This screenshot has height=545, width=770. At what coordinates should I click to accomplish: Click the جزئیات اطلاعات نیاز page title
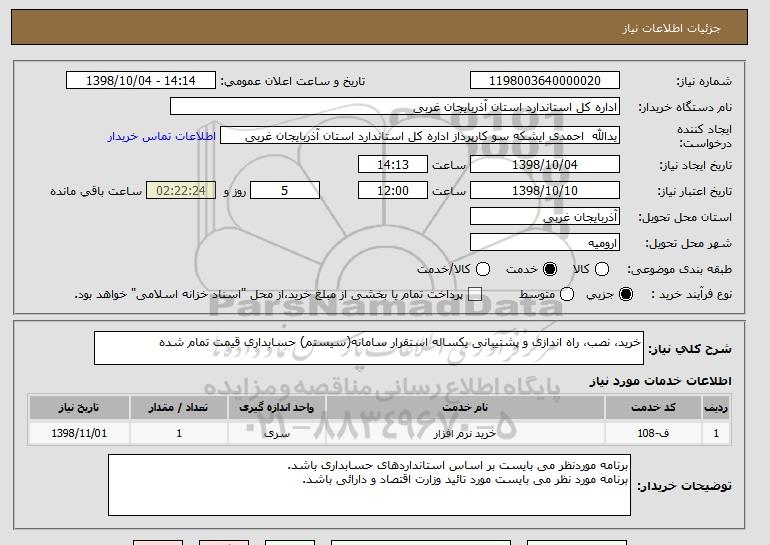671,28
